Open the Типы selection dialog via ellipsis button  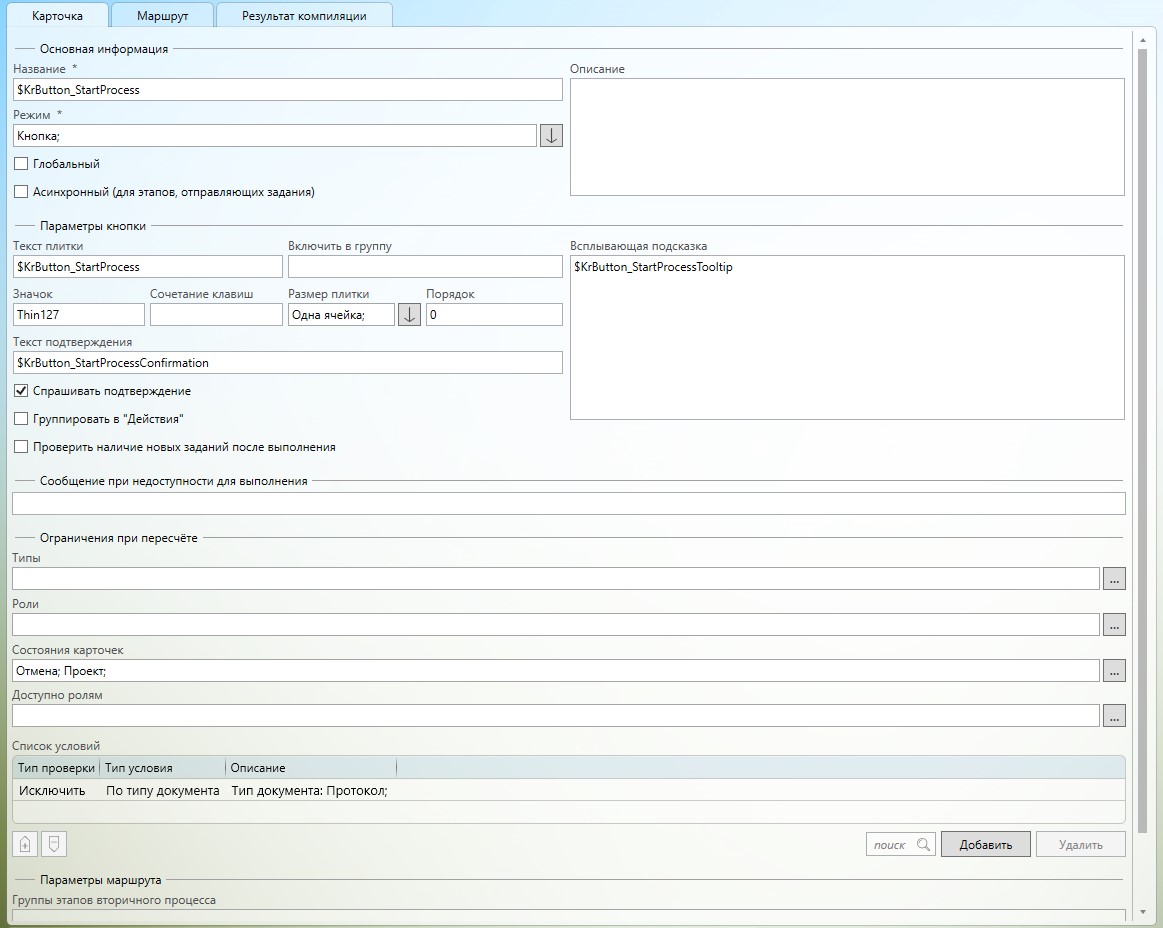pyautogui.click(x=1114, y=578)
